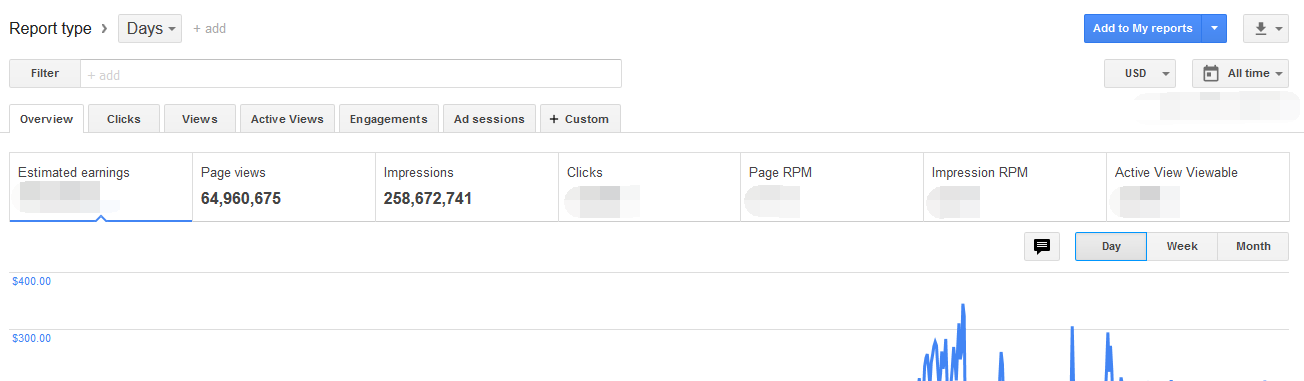Open the download report icon menu
The width and height of the screenshot is (1304, 381).
(x=1265, y=28)
